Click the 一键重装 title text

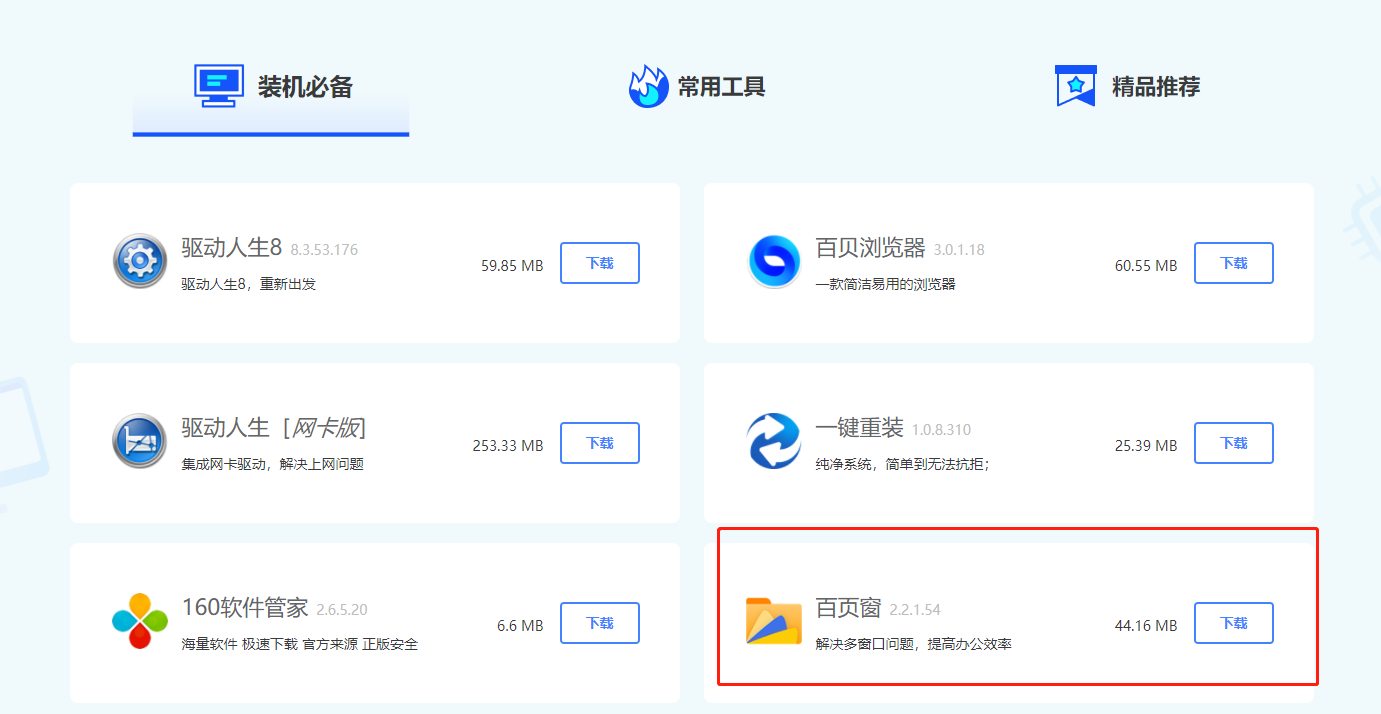pyautogui.click(x=860, y=428)
